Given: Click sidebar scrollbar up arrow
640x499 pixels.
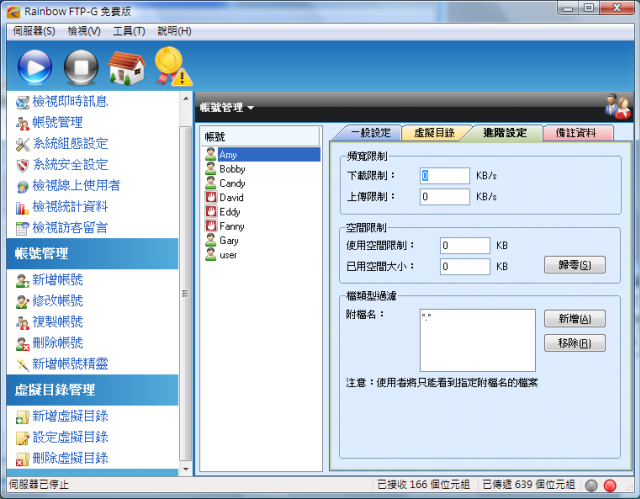Looking at the screenshot, I should tap(186, 99).
